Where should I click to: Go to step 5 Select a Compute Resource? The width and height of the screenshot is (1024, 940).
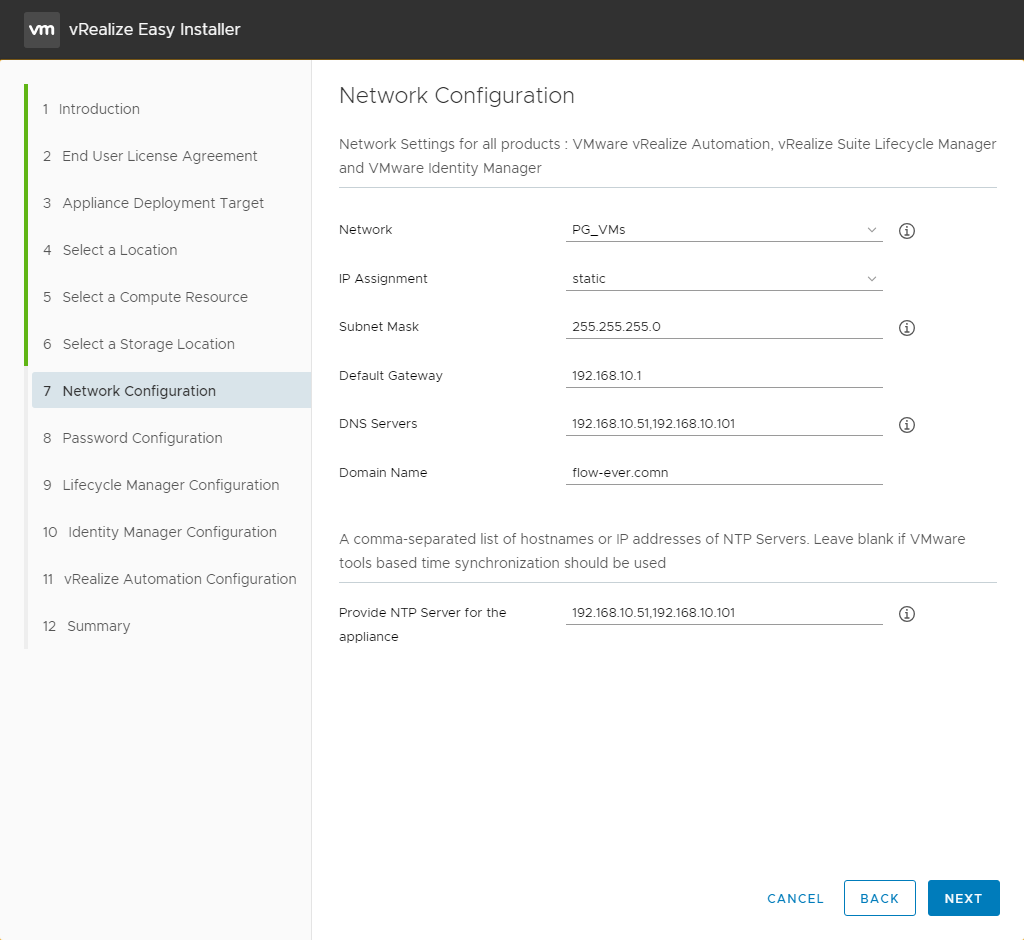[x=146, y=297]
